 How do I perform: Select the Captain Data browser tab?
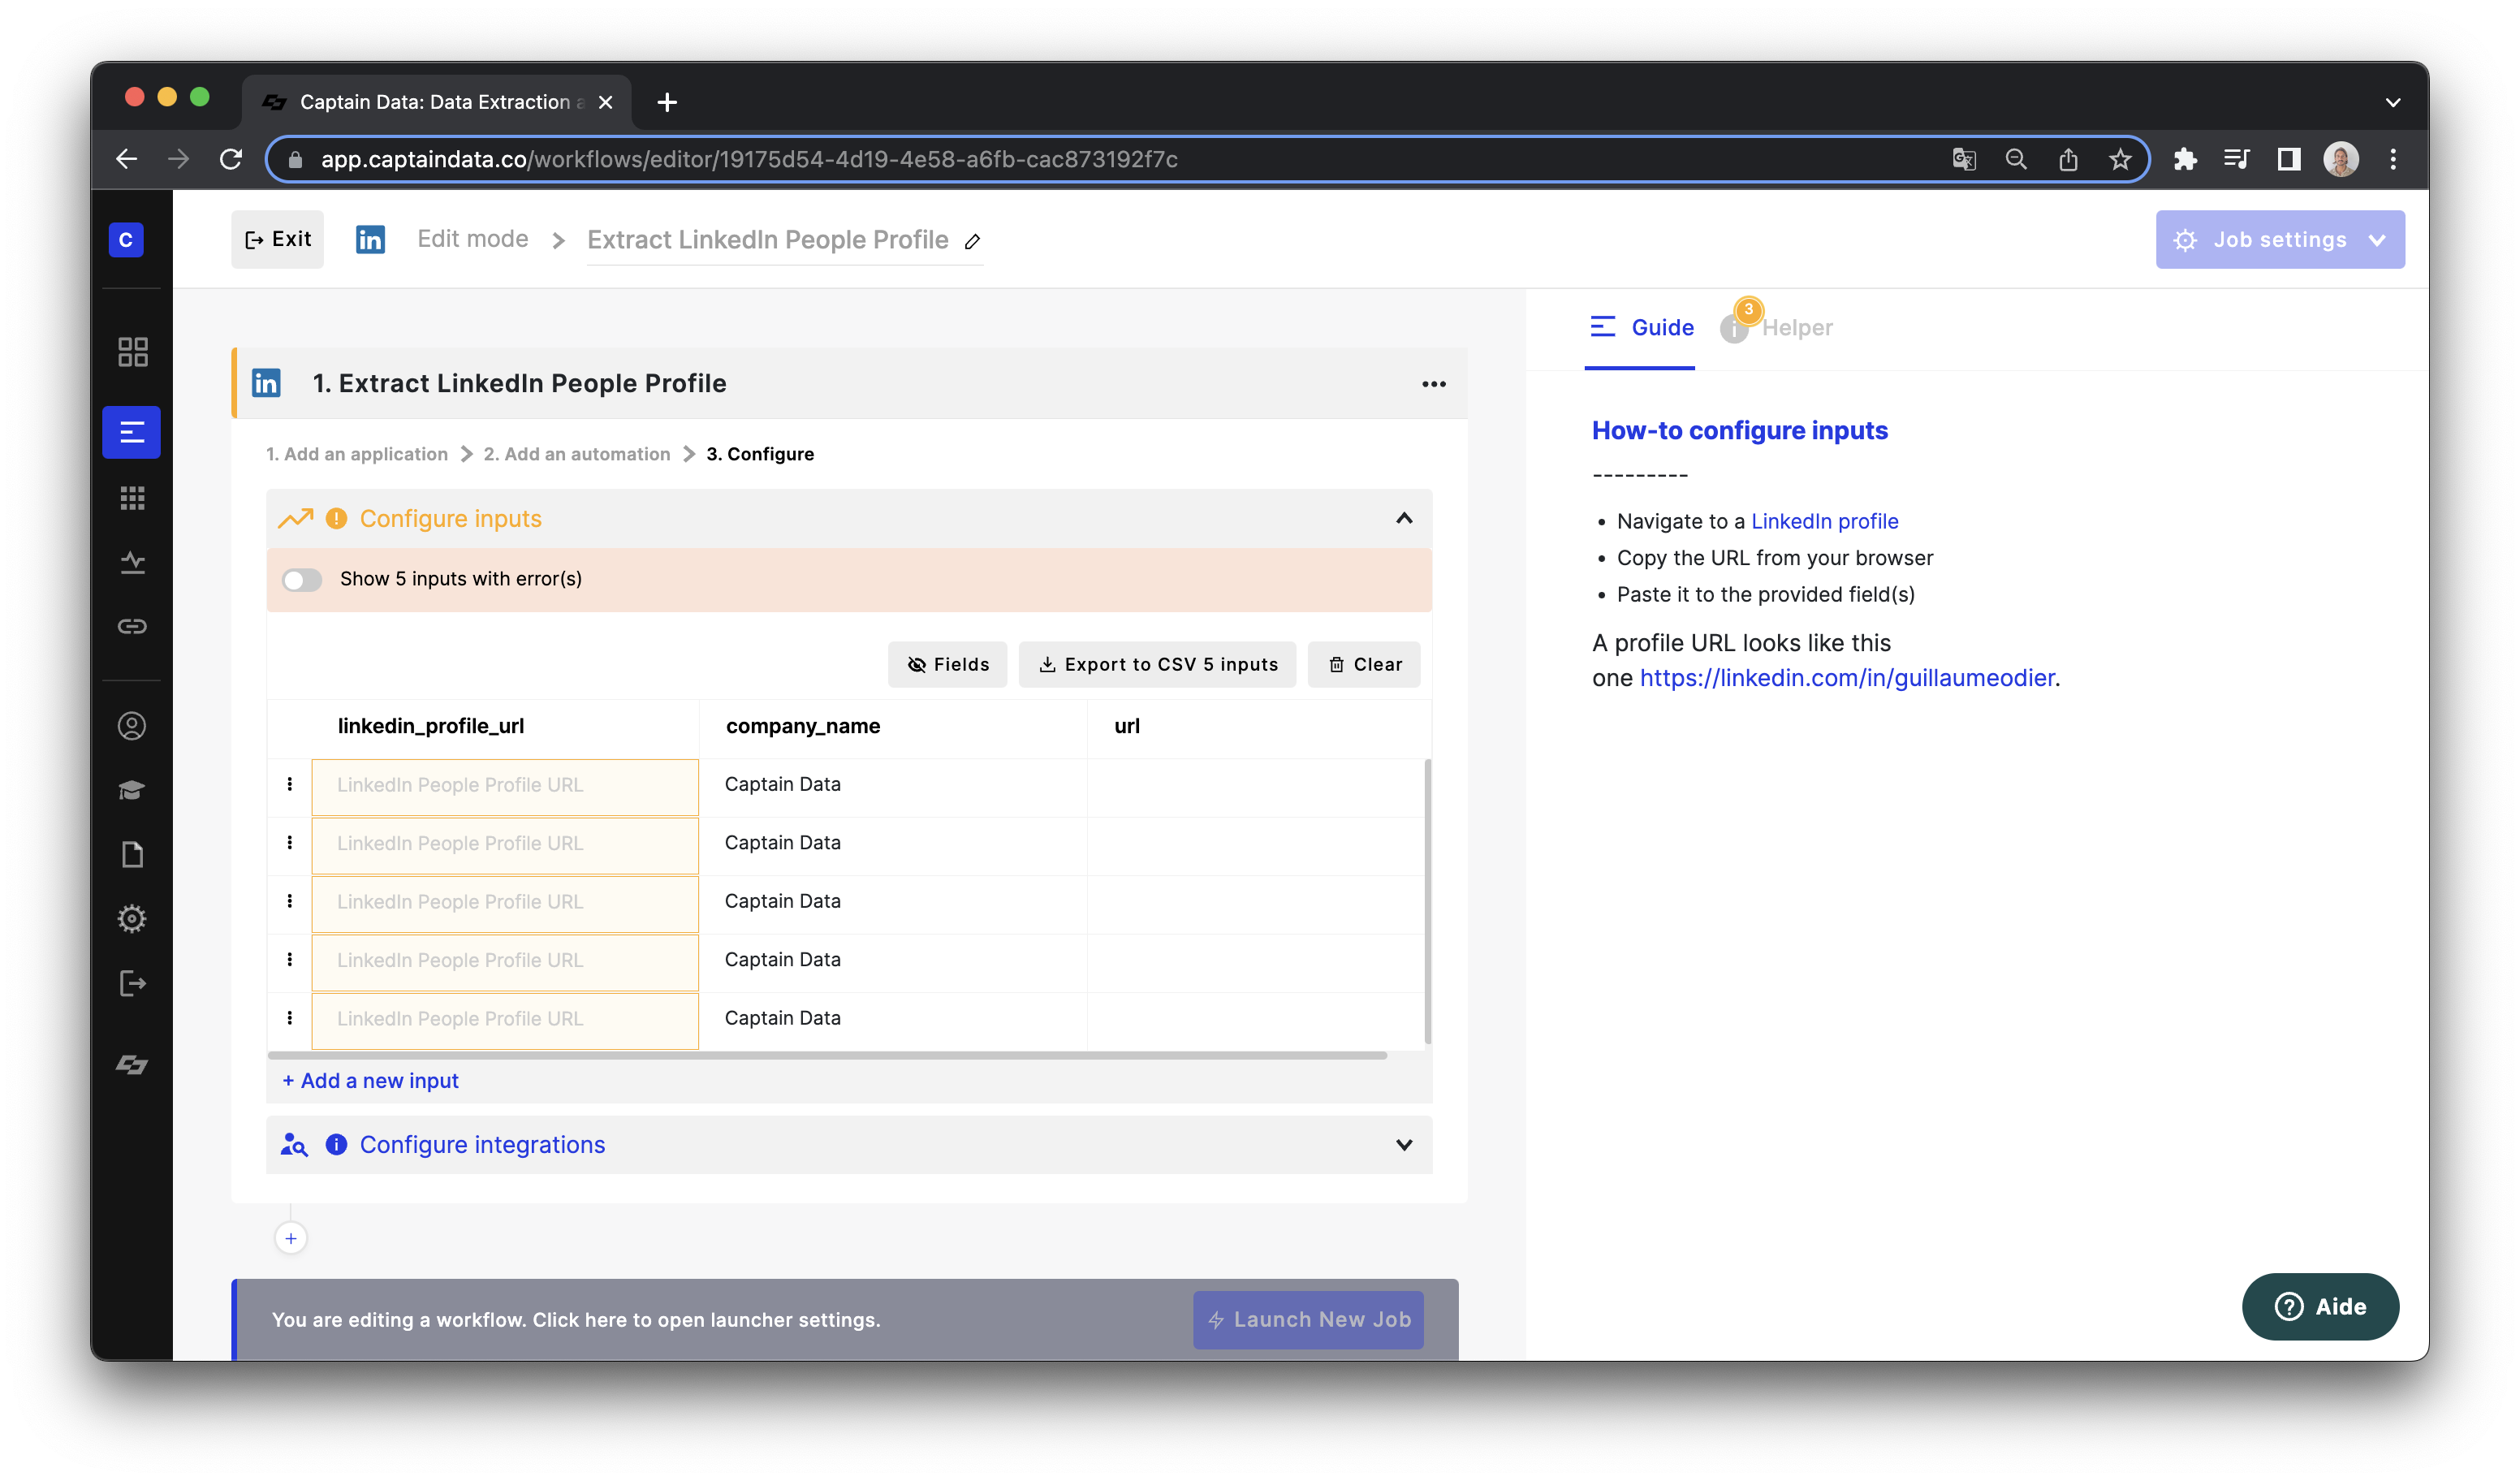tap(437, 102)
